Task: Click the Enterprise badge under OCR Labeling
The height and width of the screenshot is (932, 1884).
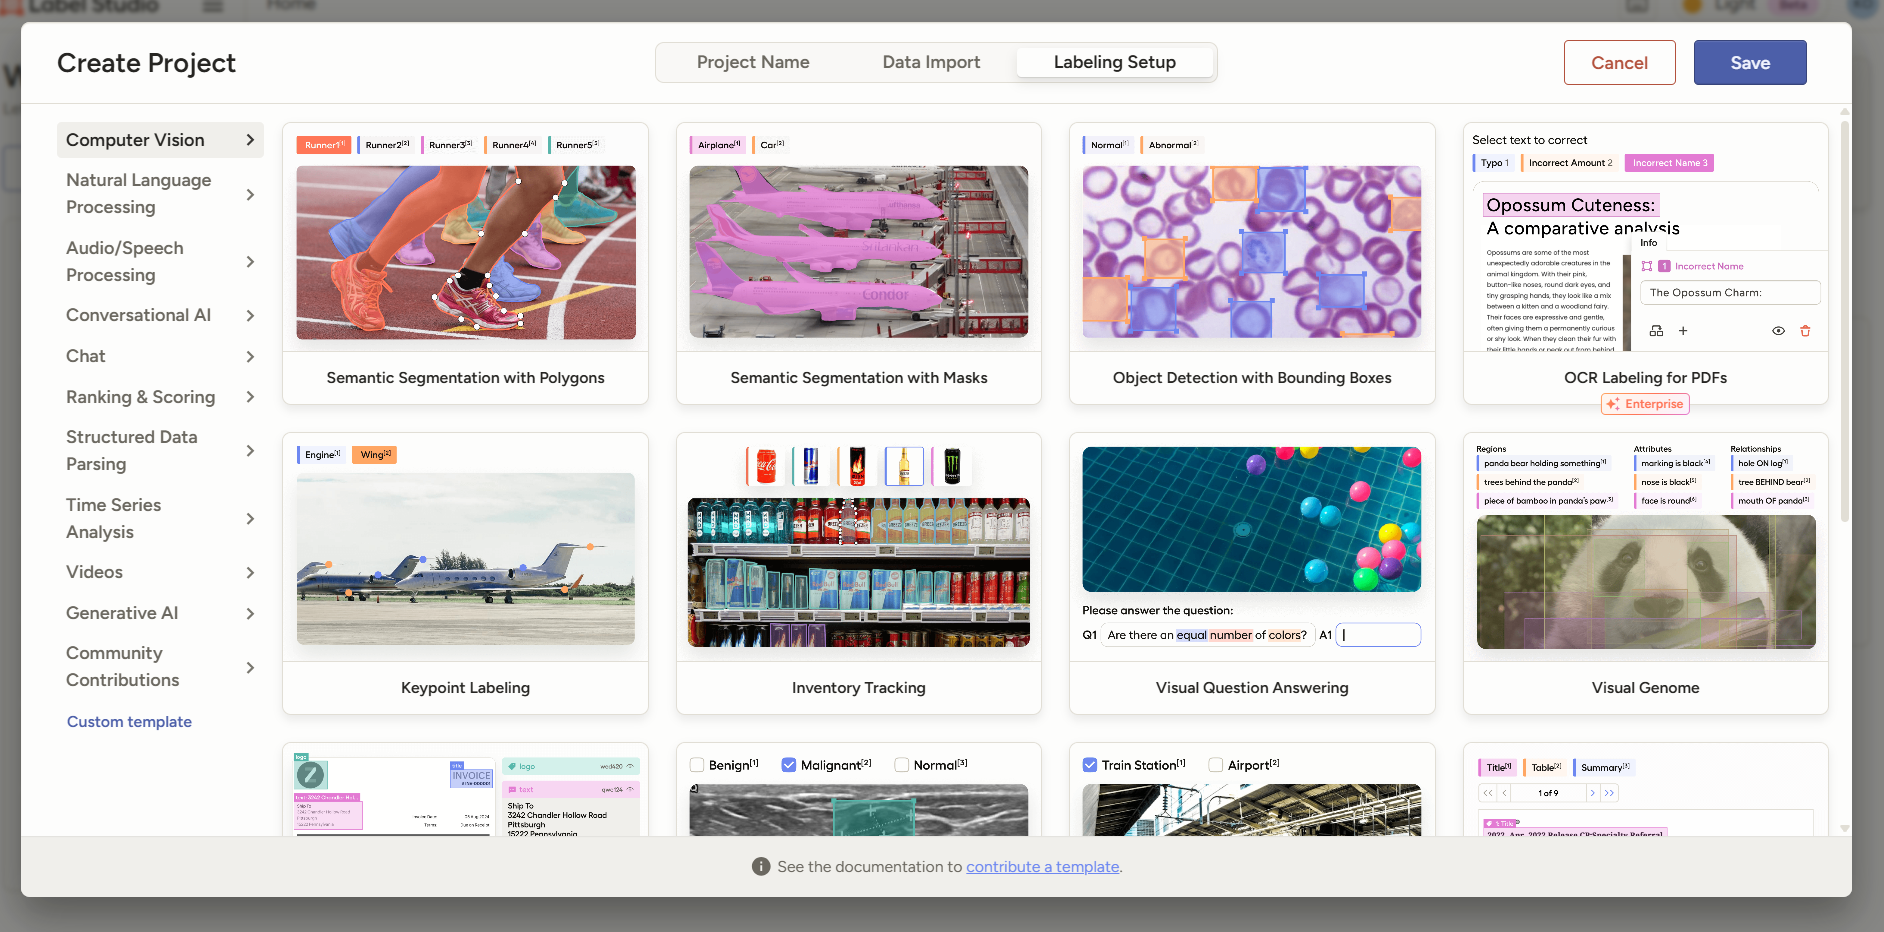Action: (x=1645, y=404)
